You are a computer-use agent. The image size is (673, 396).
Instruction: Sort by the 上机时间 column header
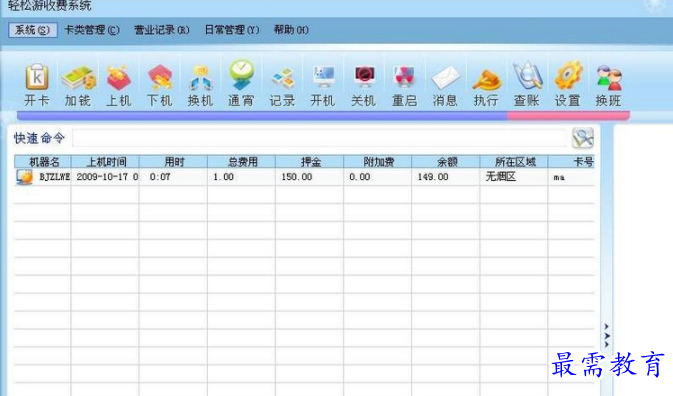(105, 162)
